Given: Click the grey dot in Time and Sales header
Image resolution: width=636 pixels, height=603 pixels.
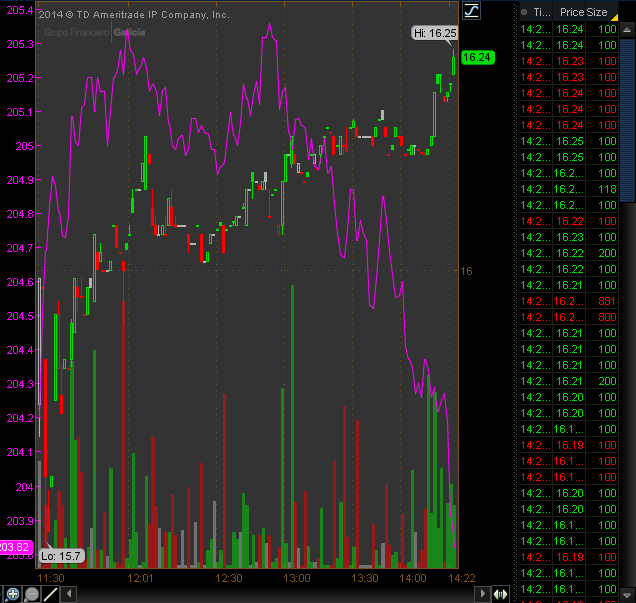Looking at the screenshot, I should click(524, 12).
